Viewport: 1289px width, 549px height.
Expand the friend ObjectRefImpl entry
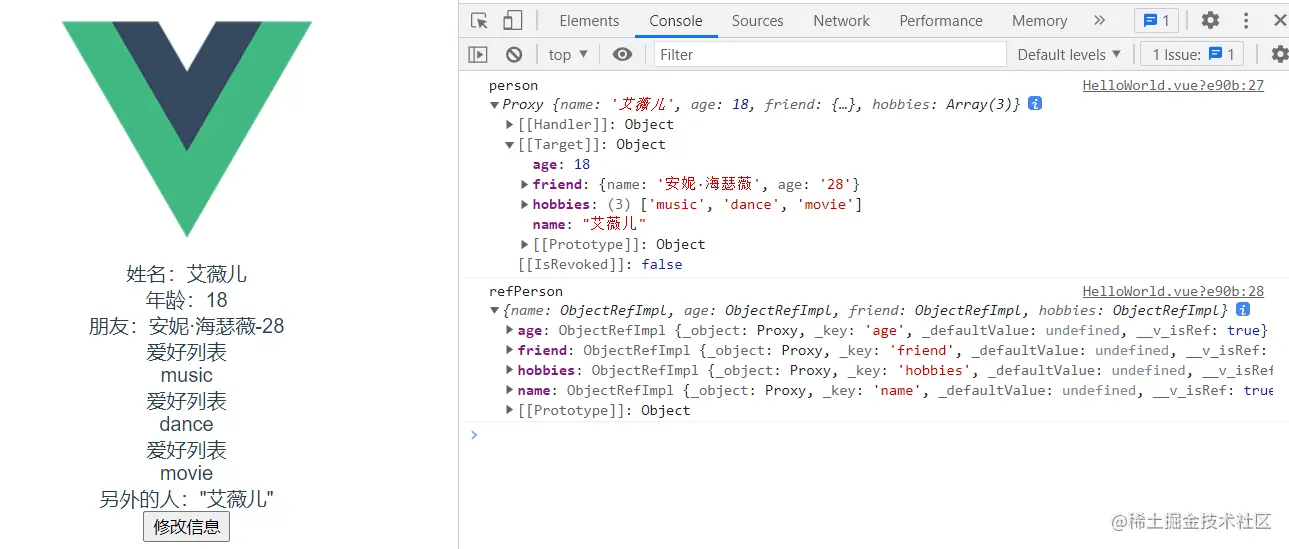(510, 350)
